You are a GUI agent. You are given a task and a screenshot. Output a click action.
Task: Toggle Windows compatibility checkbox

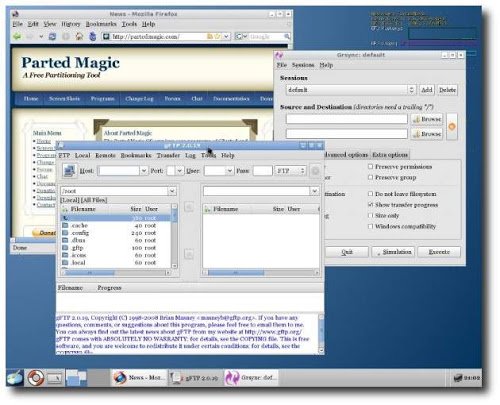pos(370,226)
